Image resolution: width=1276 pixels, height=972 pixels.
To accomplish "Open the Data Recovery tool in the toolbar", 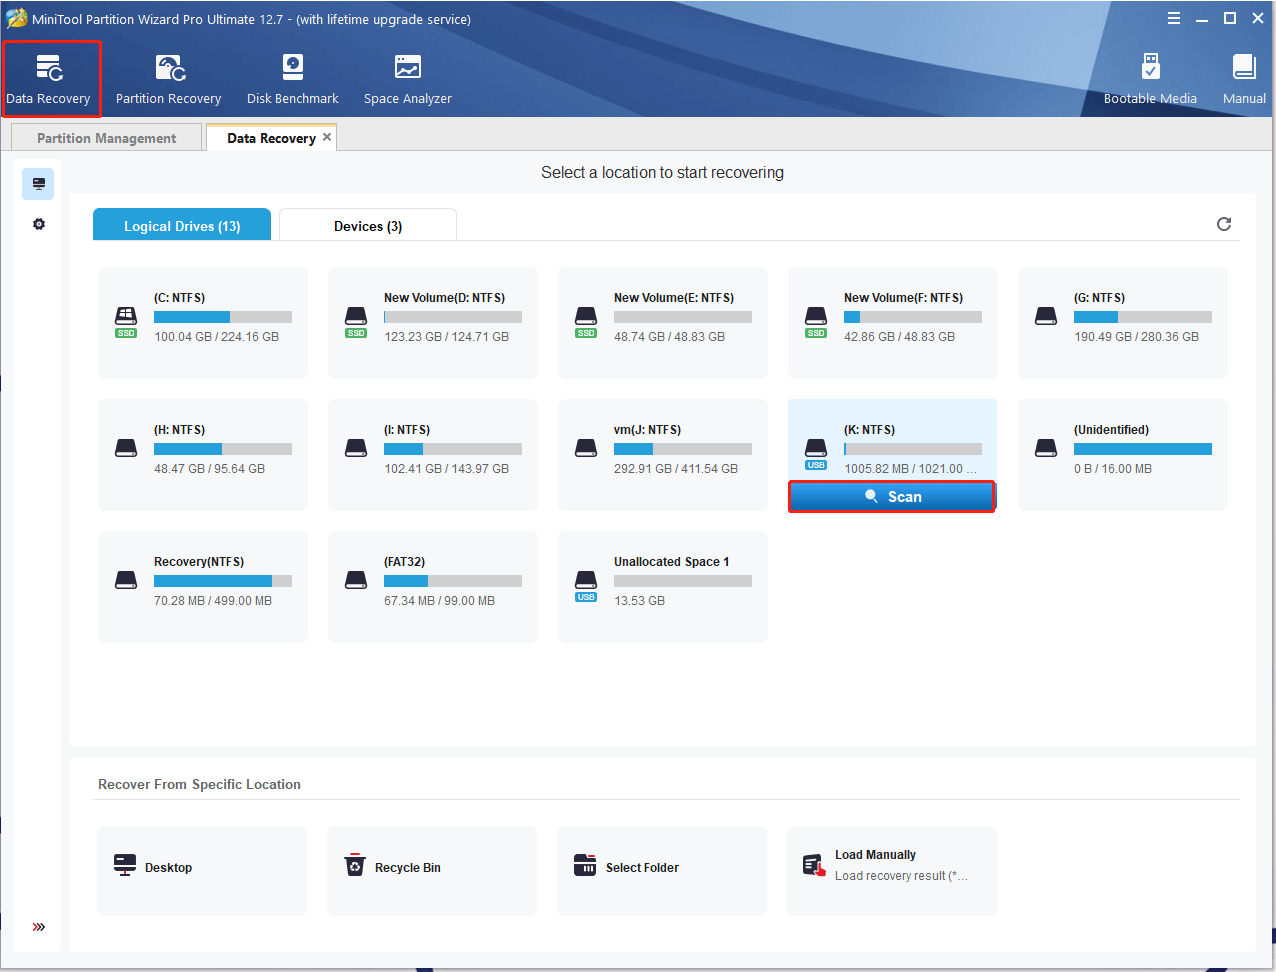I will click(49, 80).
